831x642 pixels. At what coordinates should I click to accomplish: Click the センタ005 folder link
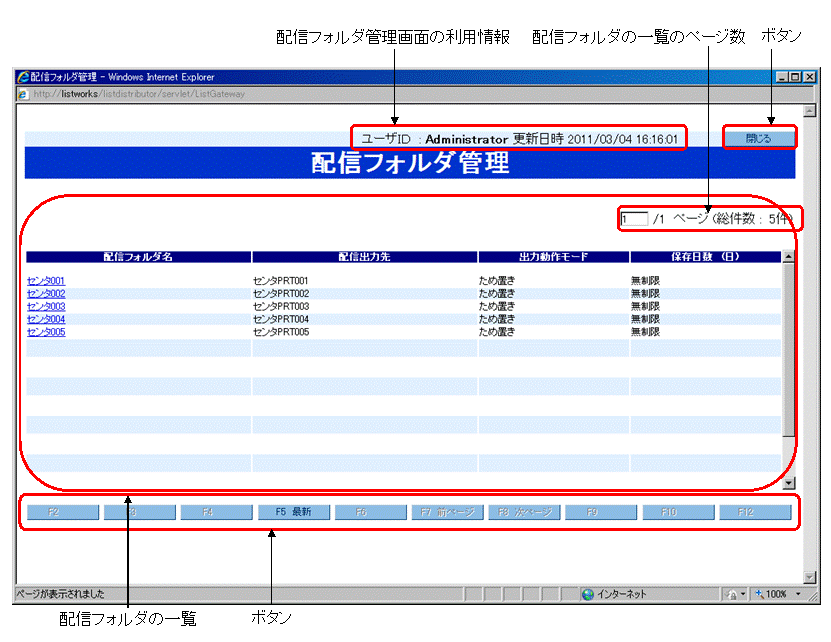click(x=46, y=332)
